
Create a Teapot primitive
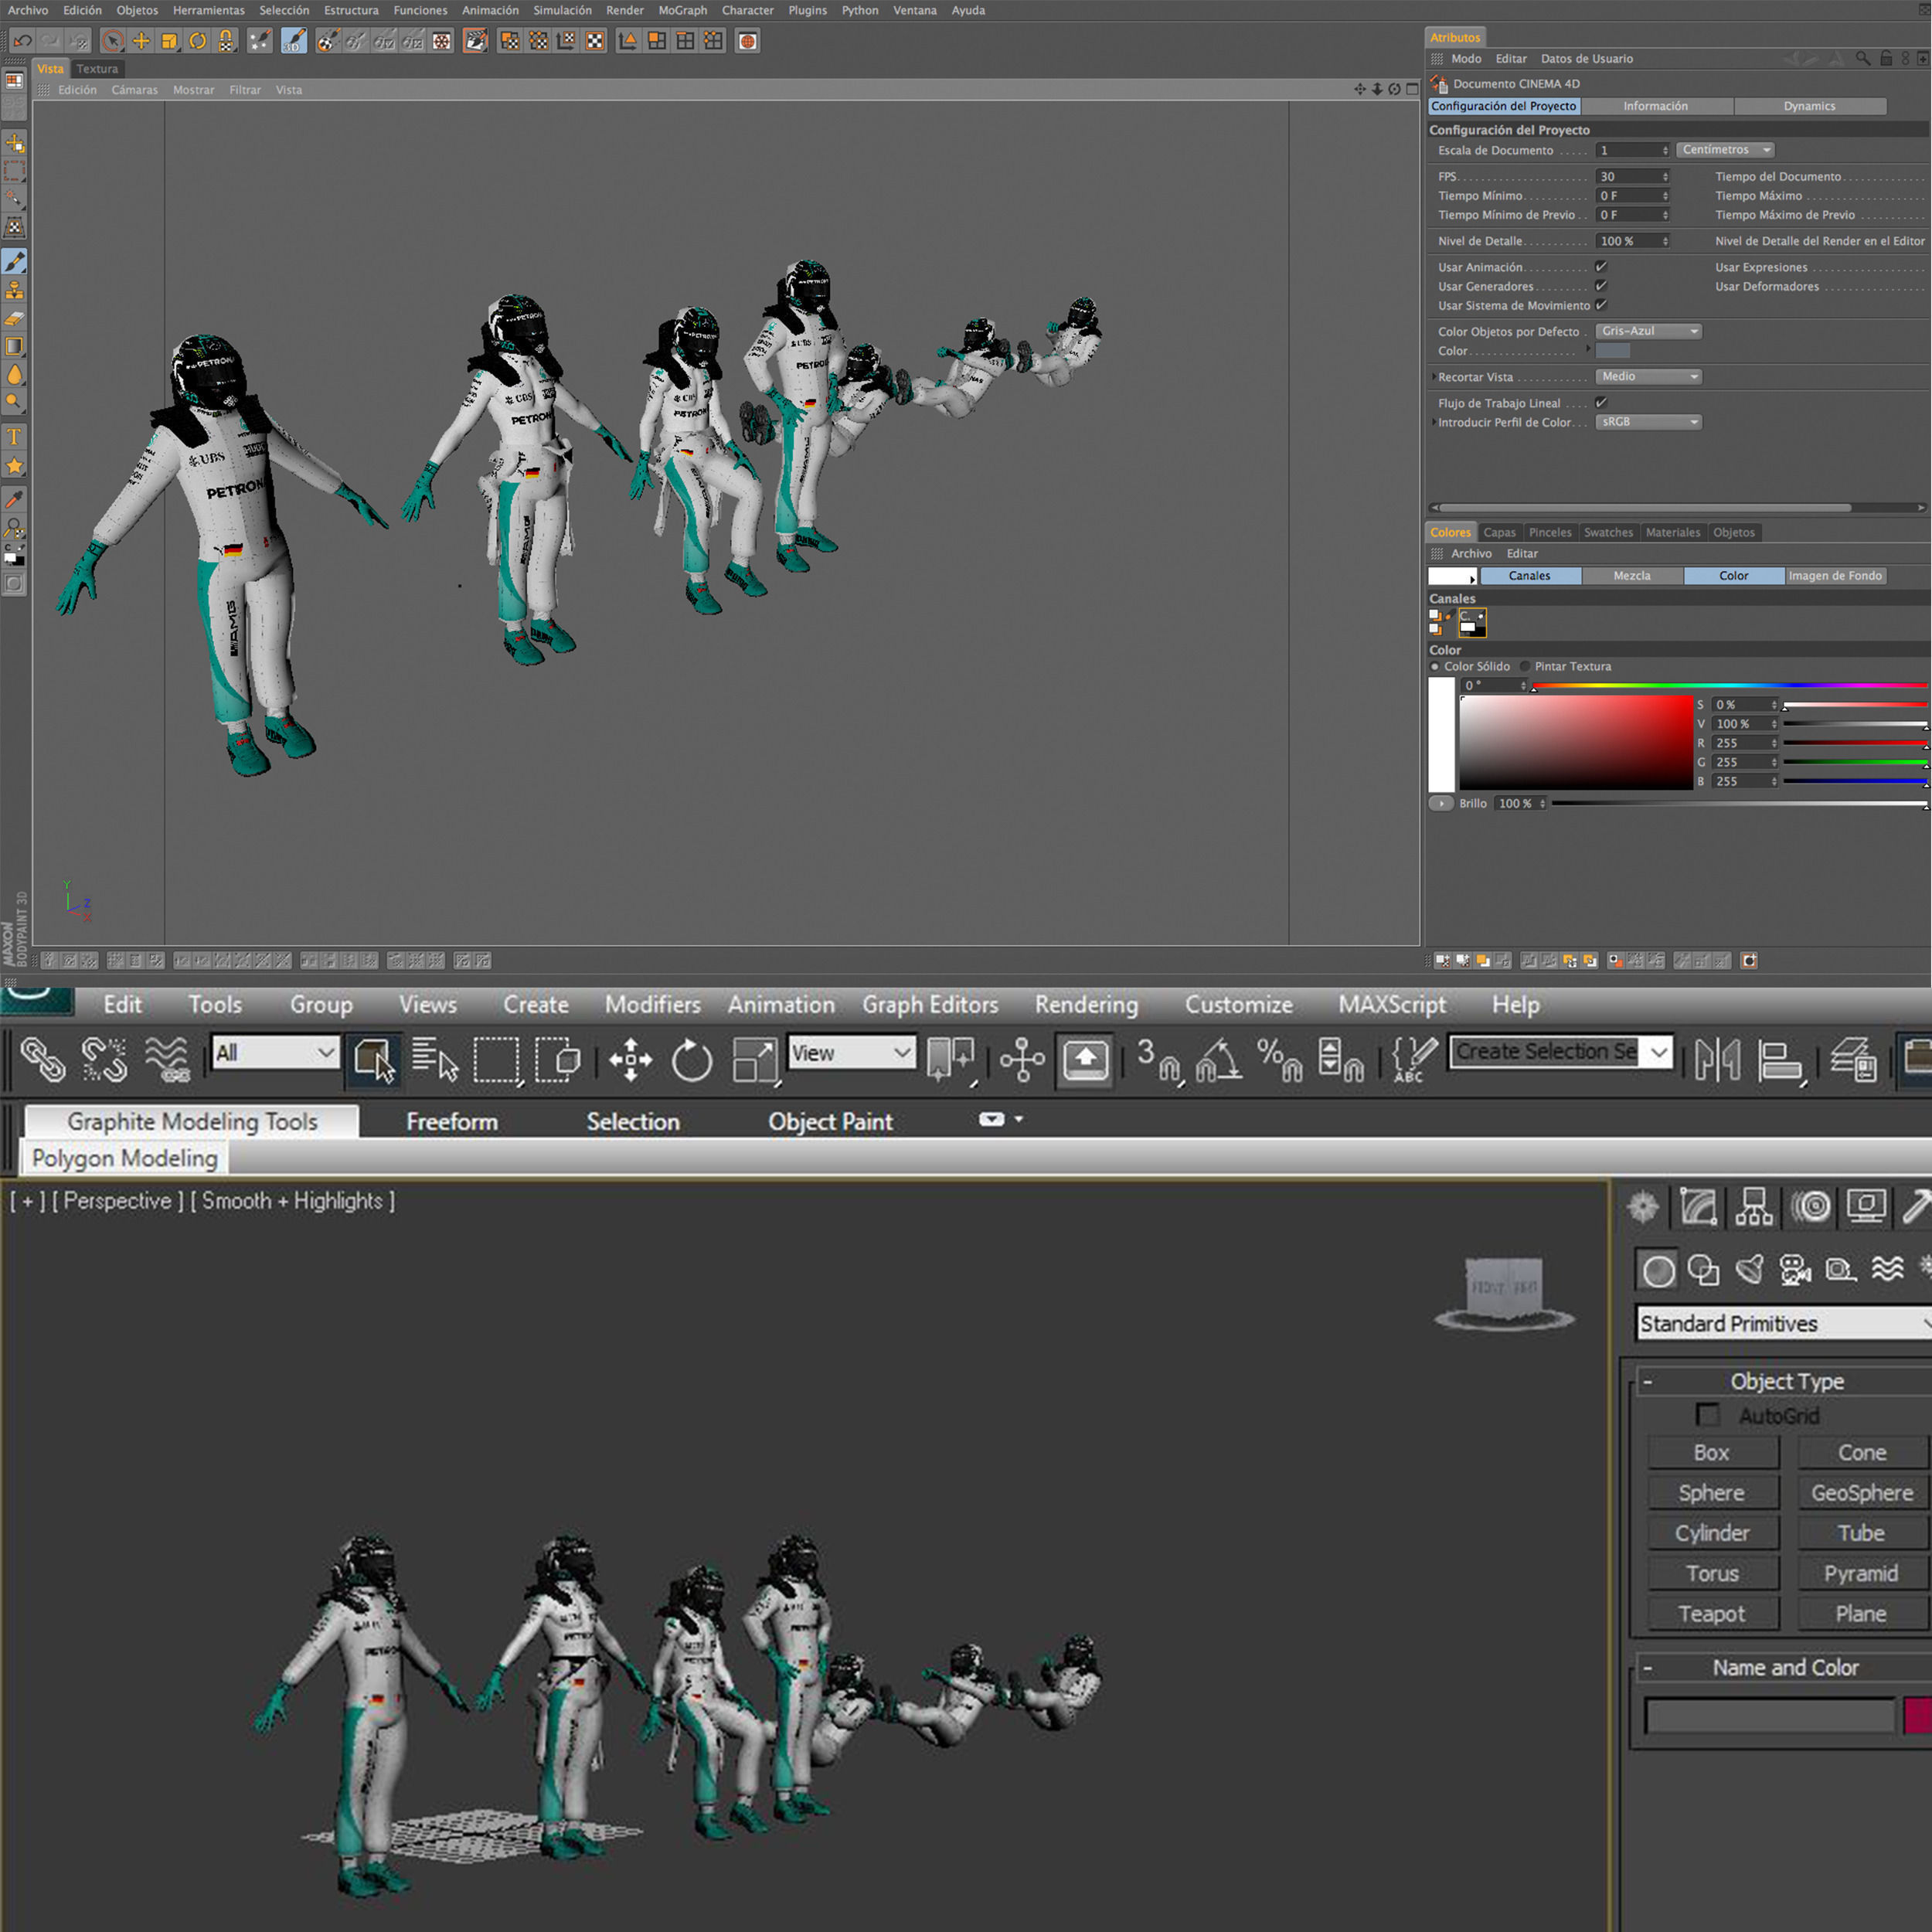click(x=1711, y=1614)
